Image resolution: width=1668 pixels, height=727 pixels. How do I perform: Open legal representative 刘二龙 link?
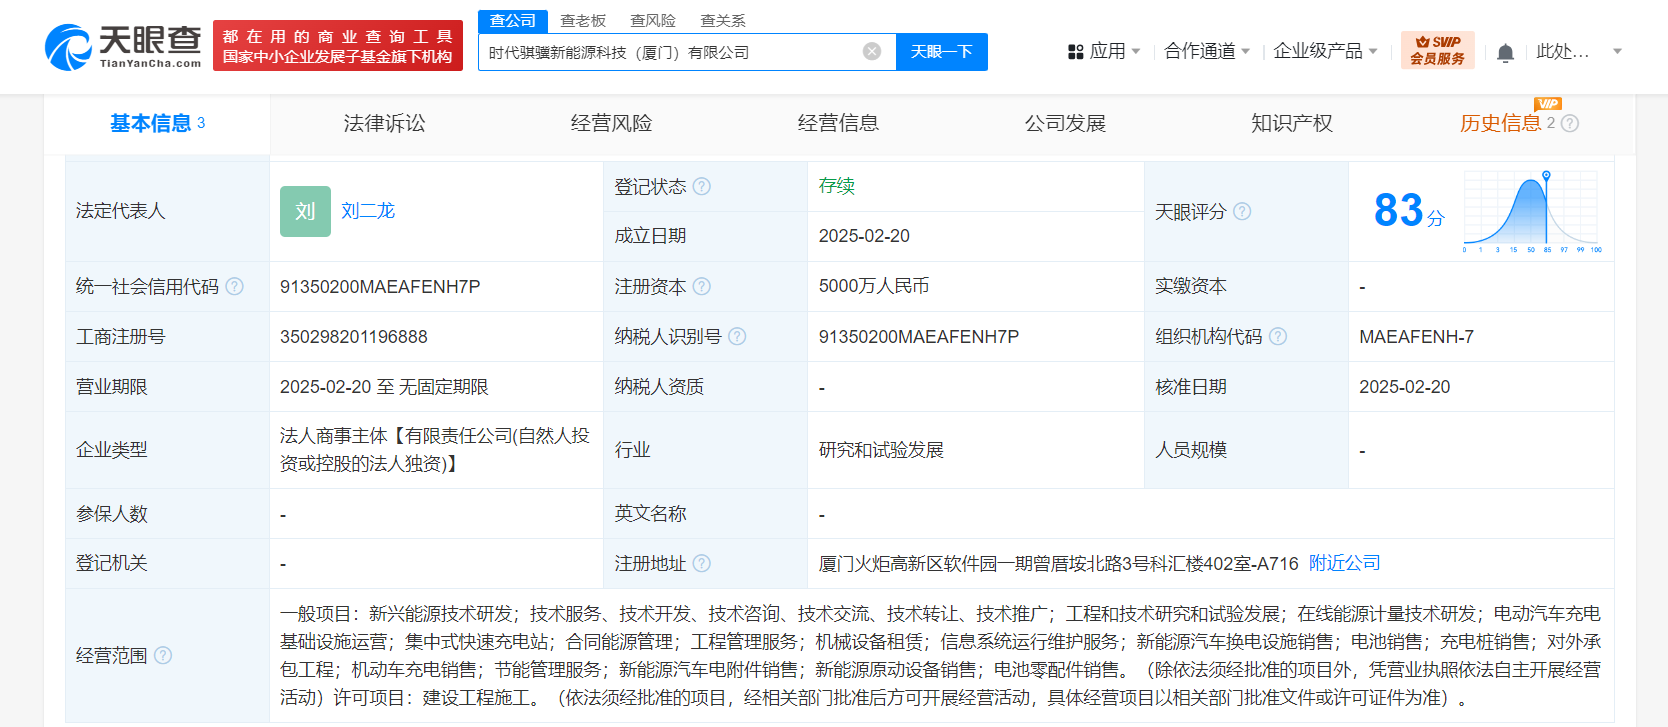coord(368,211)
